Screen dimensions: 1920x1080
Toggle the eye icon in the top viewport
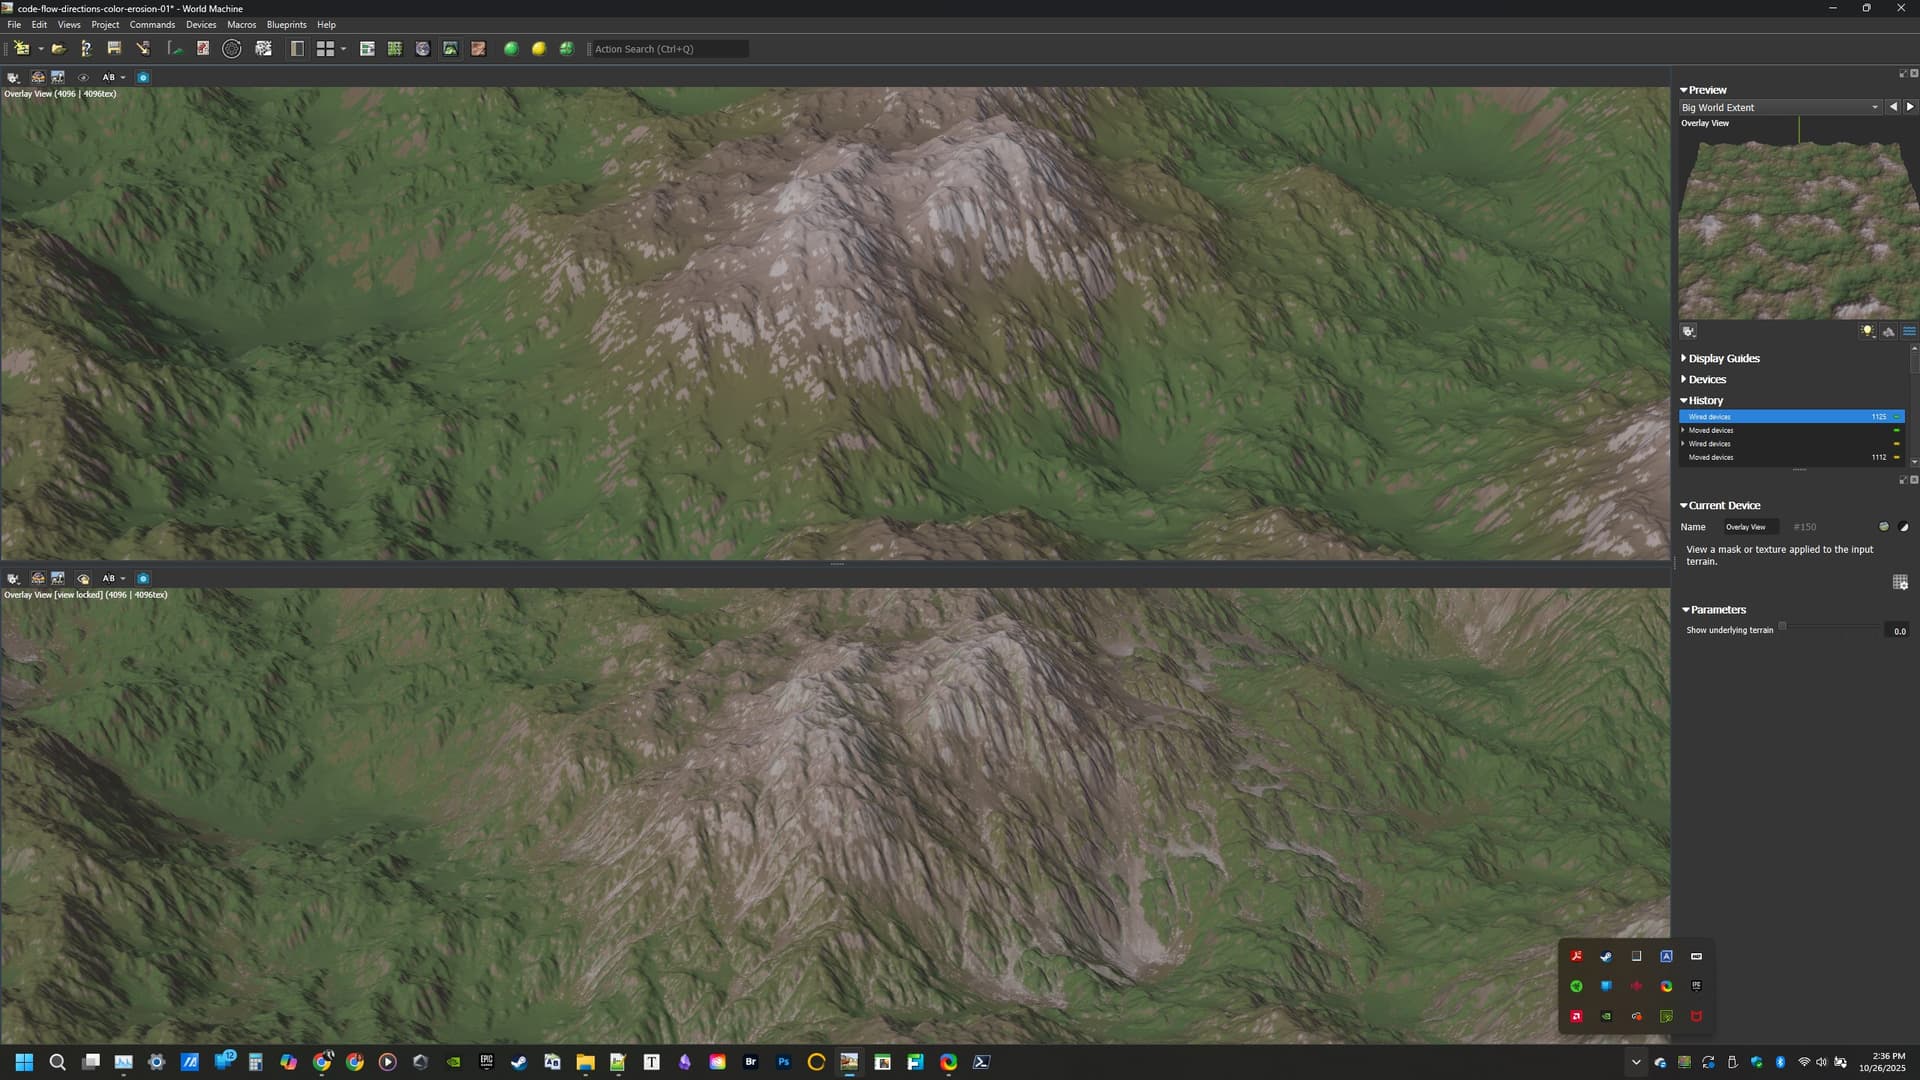coord(83,77)
